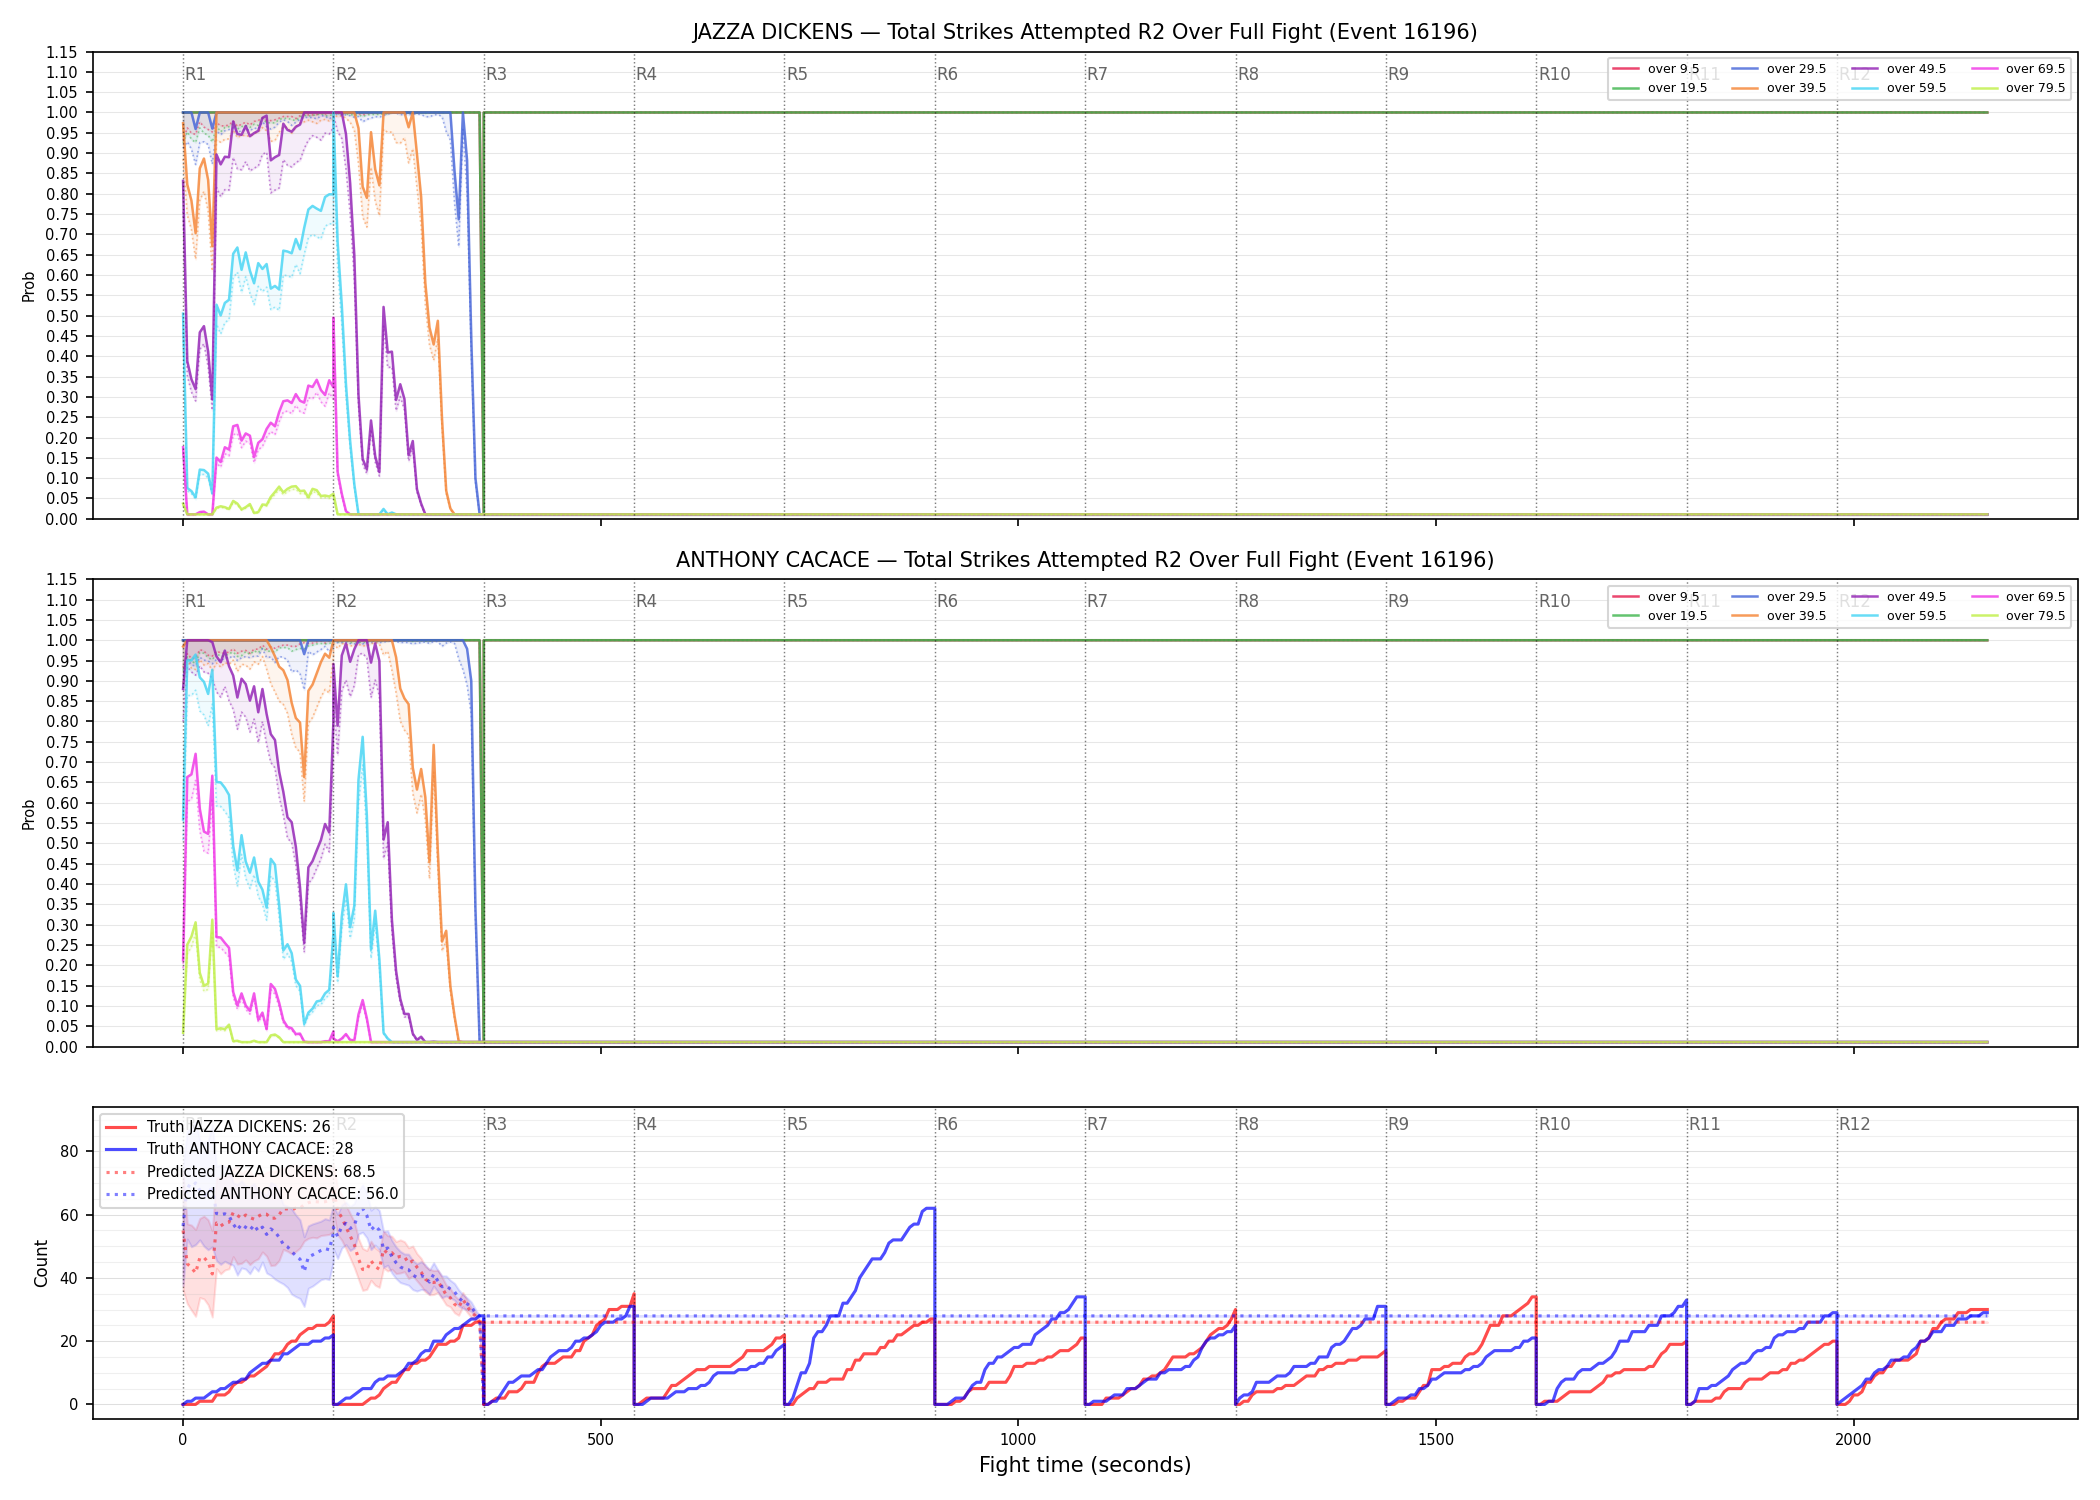Click the 'Fight time (seconds)' axis label
Image resolution: width=2100 pixels, height=1500 pixels.
[1085, 1465]
